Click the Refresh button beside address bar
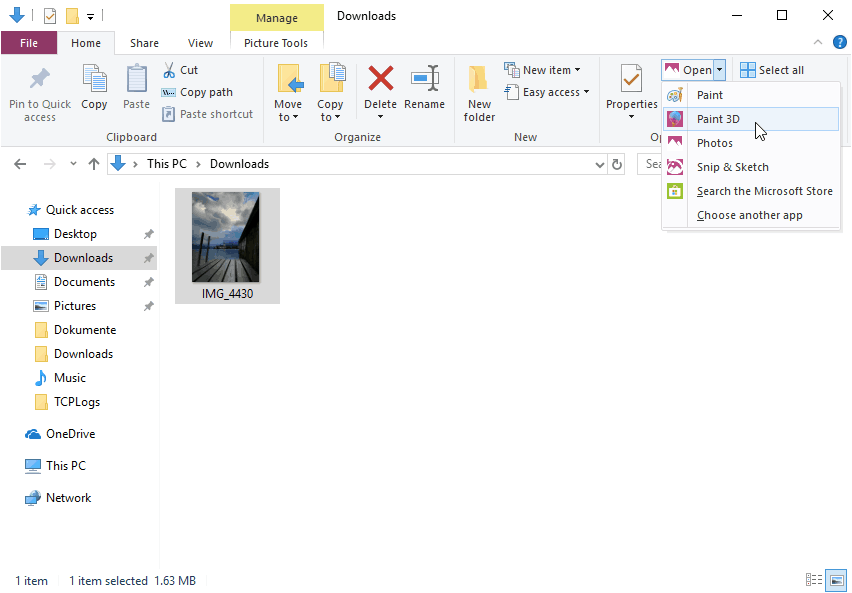Viewport: 852px width, 593px height. coord(616,164)
